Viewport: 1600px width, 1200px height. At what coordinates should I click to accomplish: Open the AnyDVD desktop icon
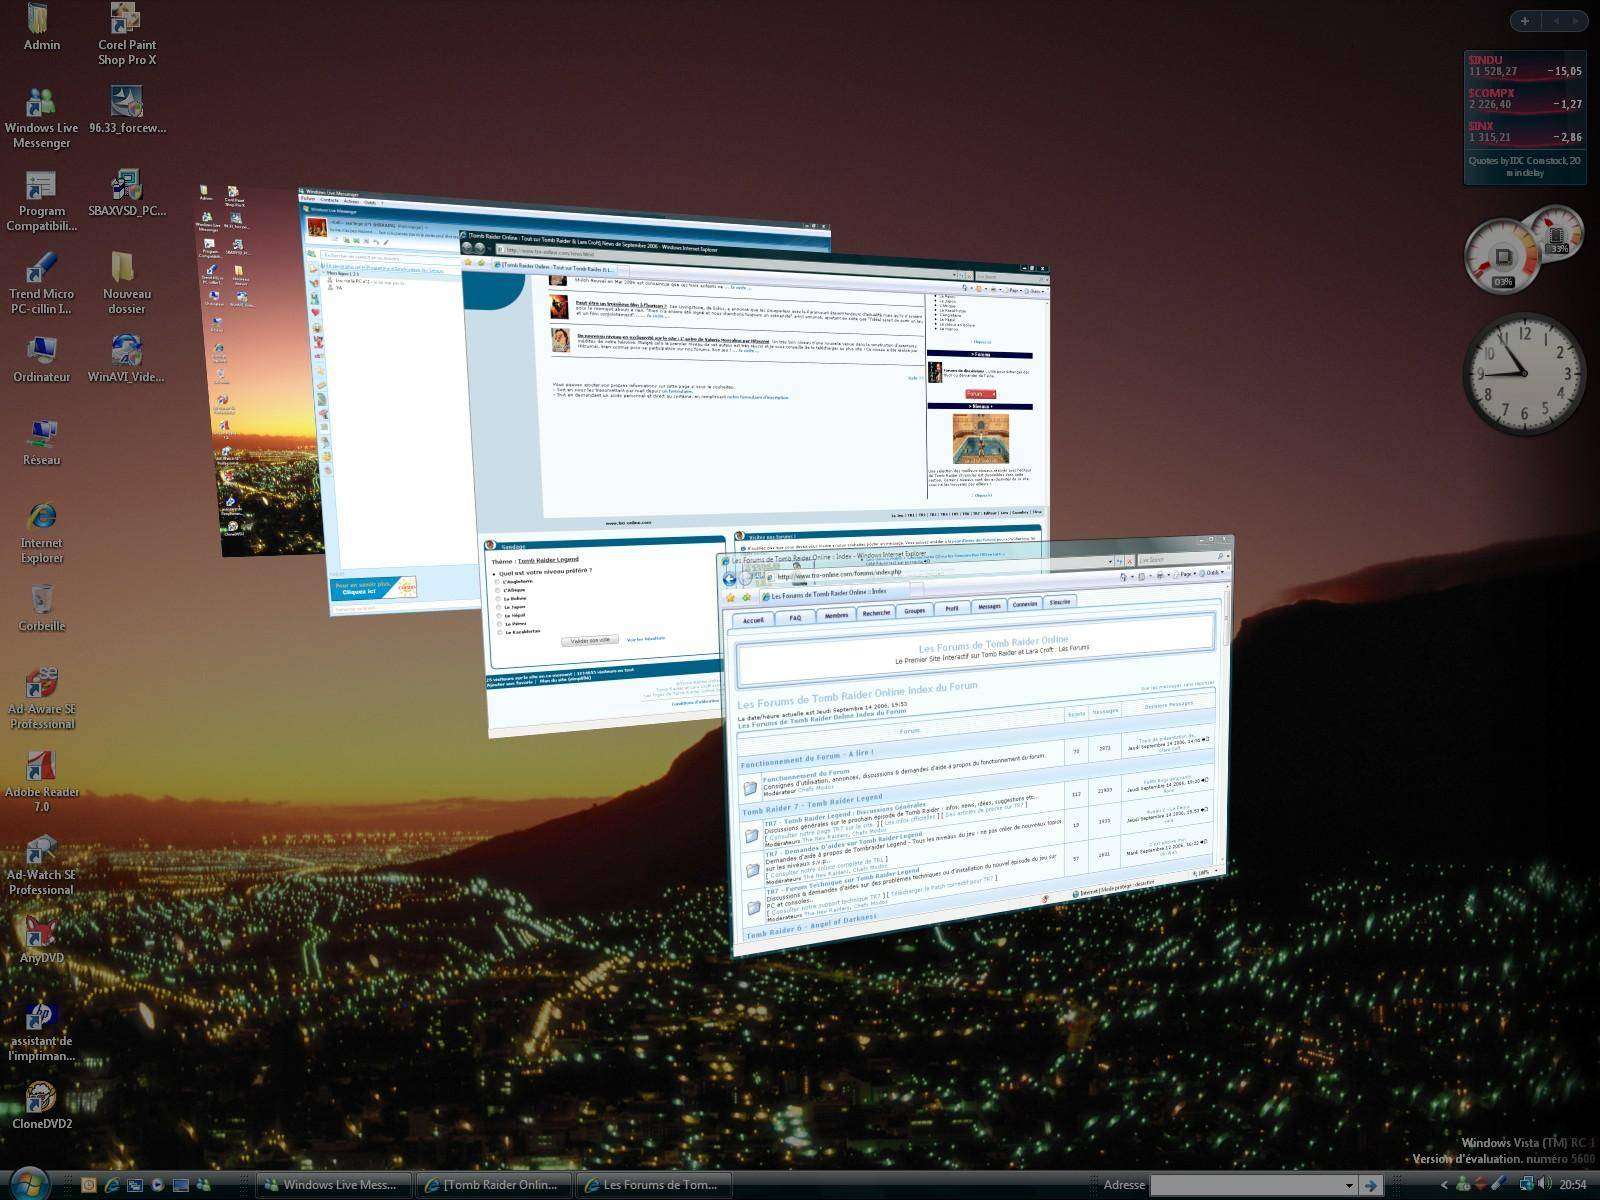click(x=41, y=940)
